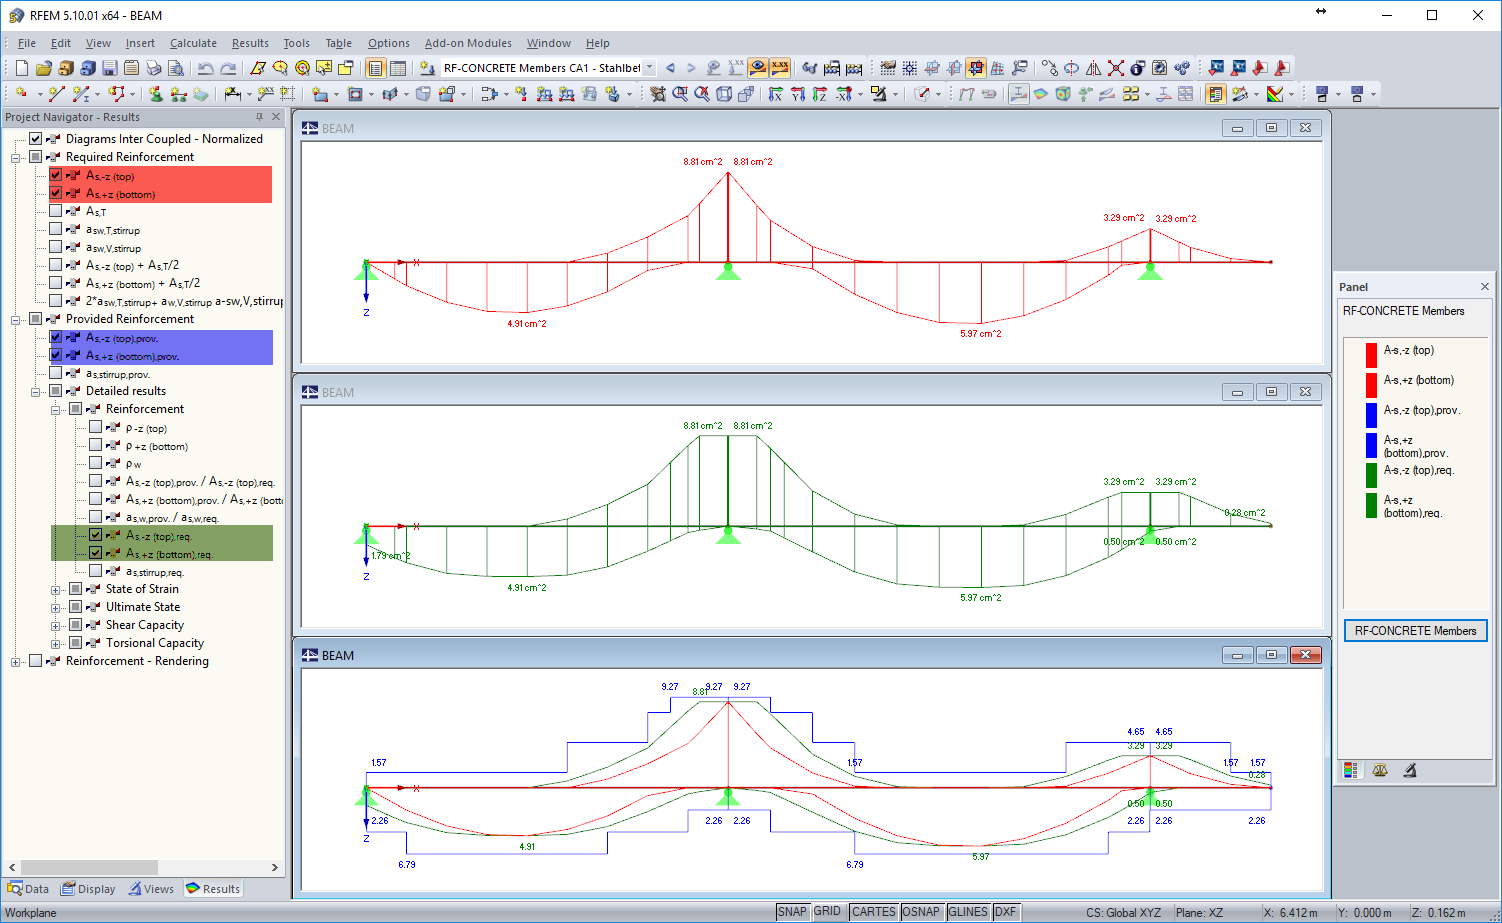The image size is (1502, 923).
Task: Open a file with the folder icon
Action: [x=43, y=68]
